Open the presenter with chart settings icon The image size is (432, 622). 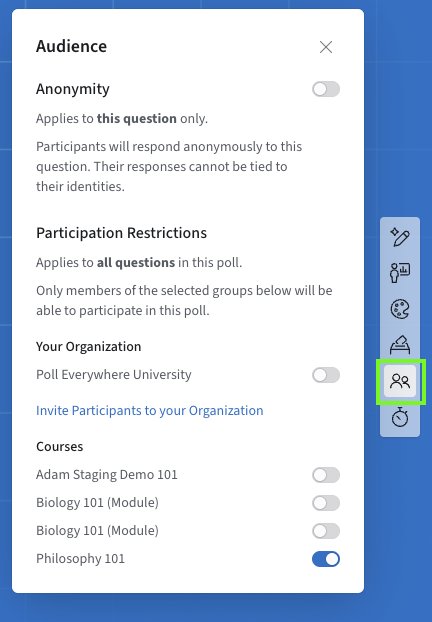[400, 273]
